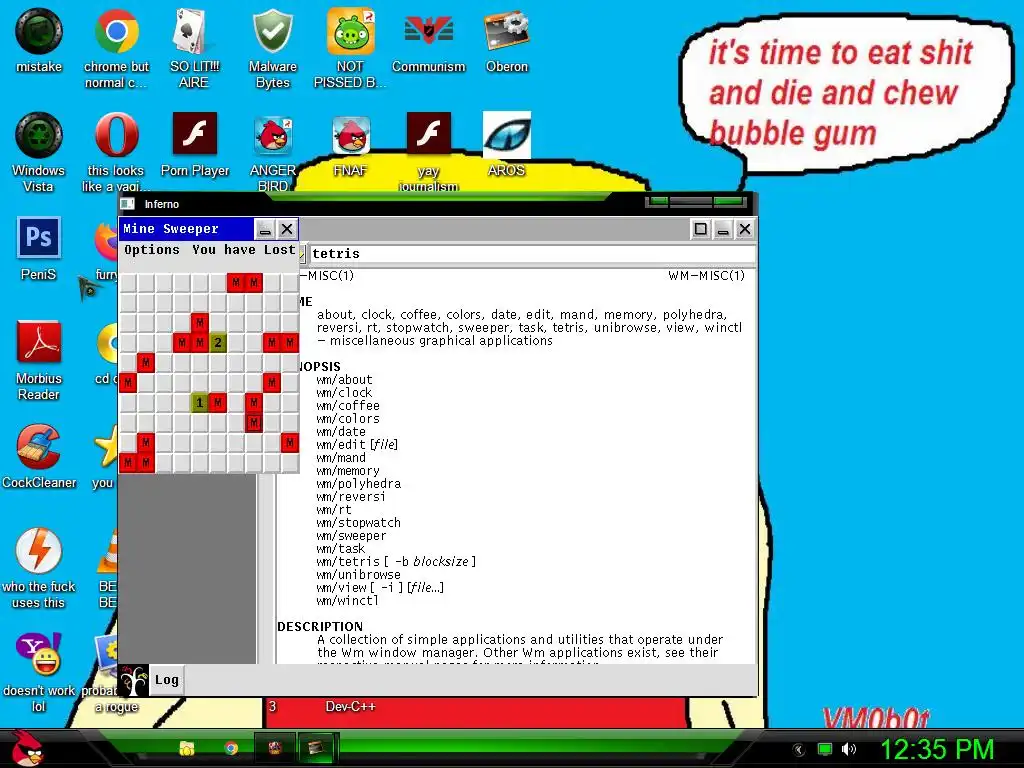Select the active Inferno taskbar button
The height and width of the screenshot is (768, 1024).
point(317,747)
